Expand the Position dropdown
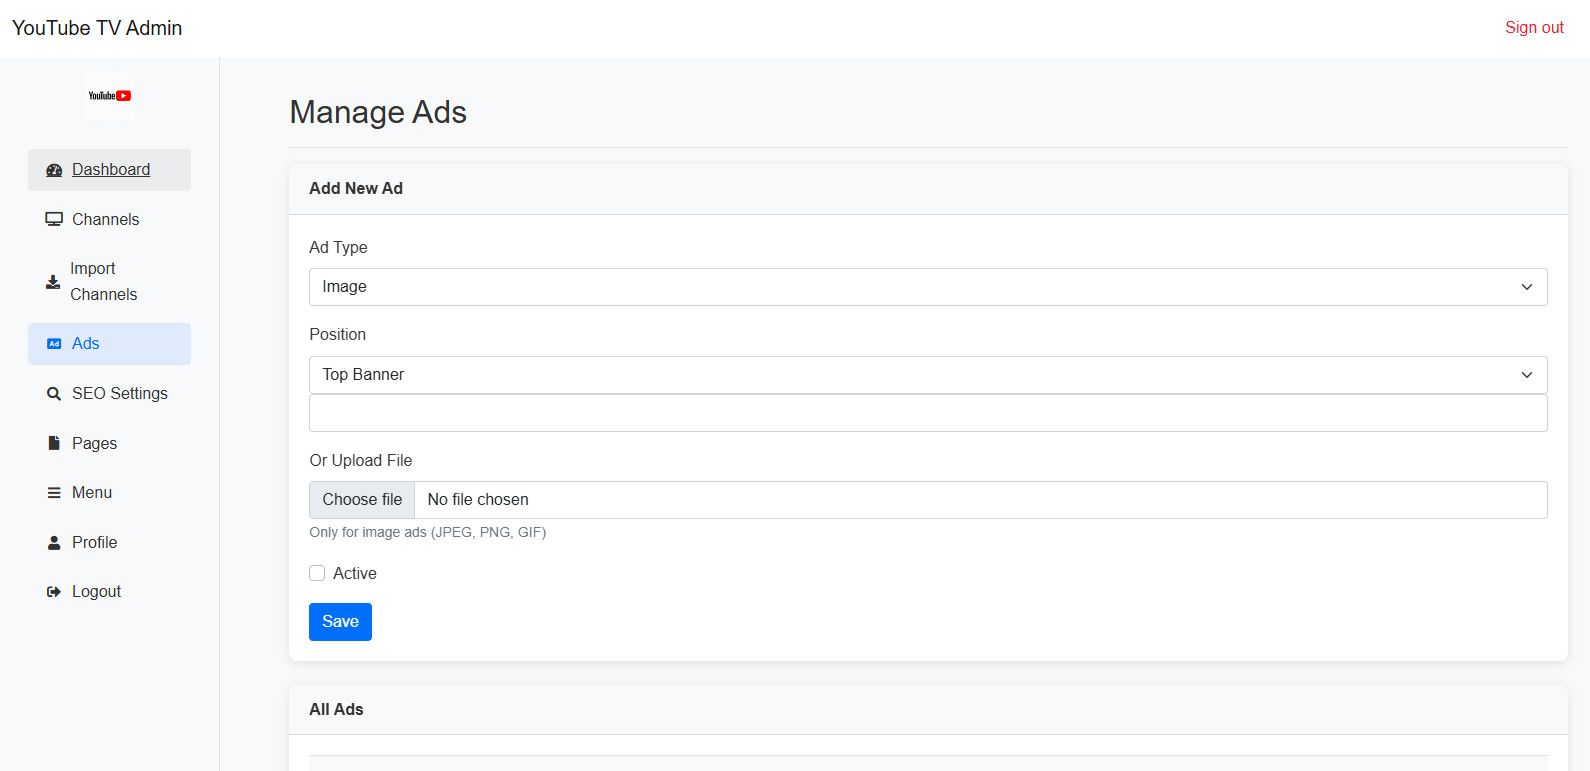 pyautogui.click(x=927, y=375)
